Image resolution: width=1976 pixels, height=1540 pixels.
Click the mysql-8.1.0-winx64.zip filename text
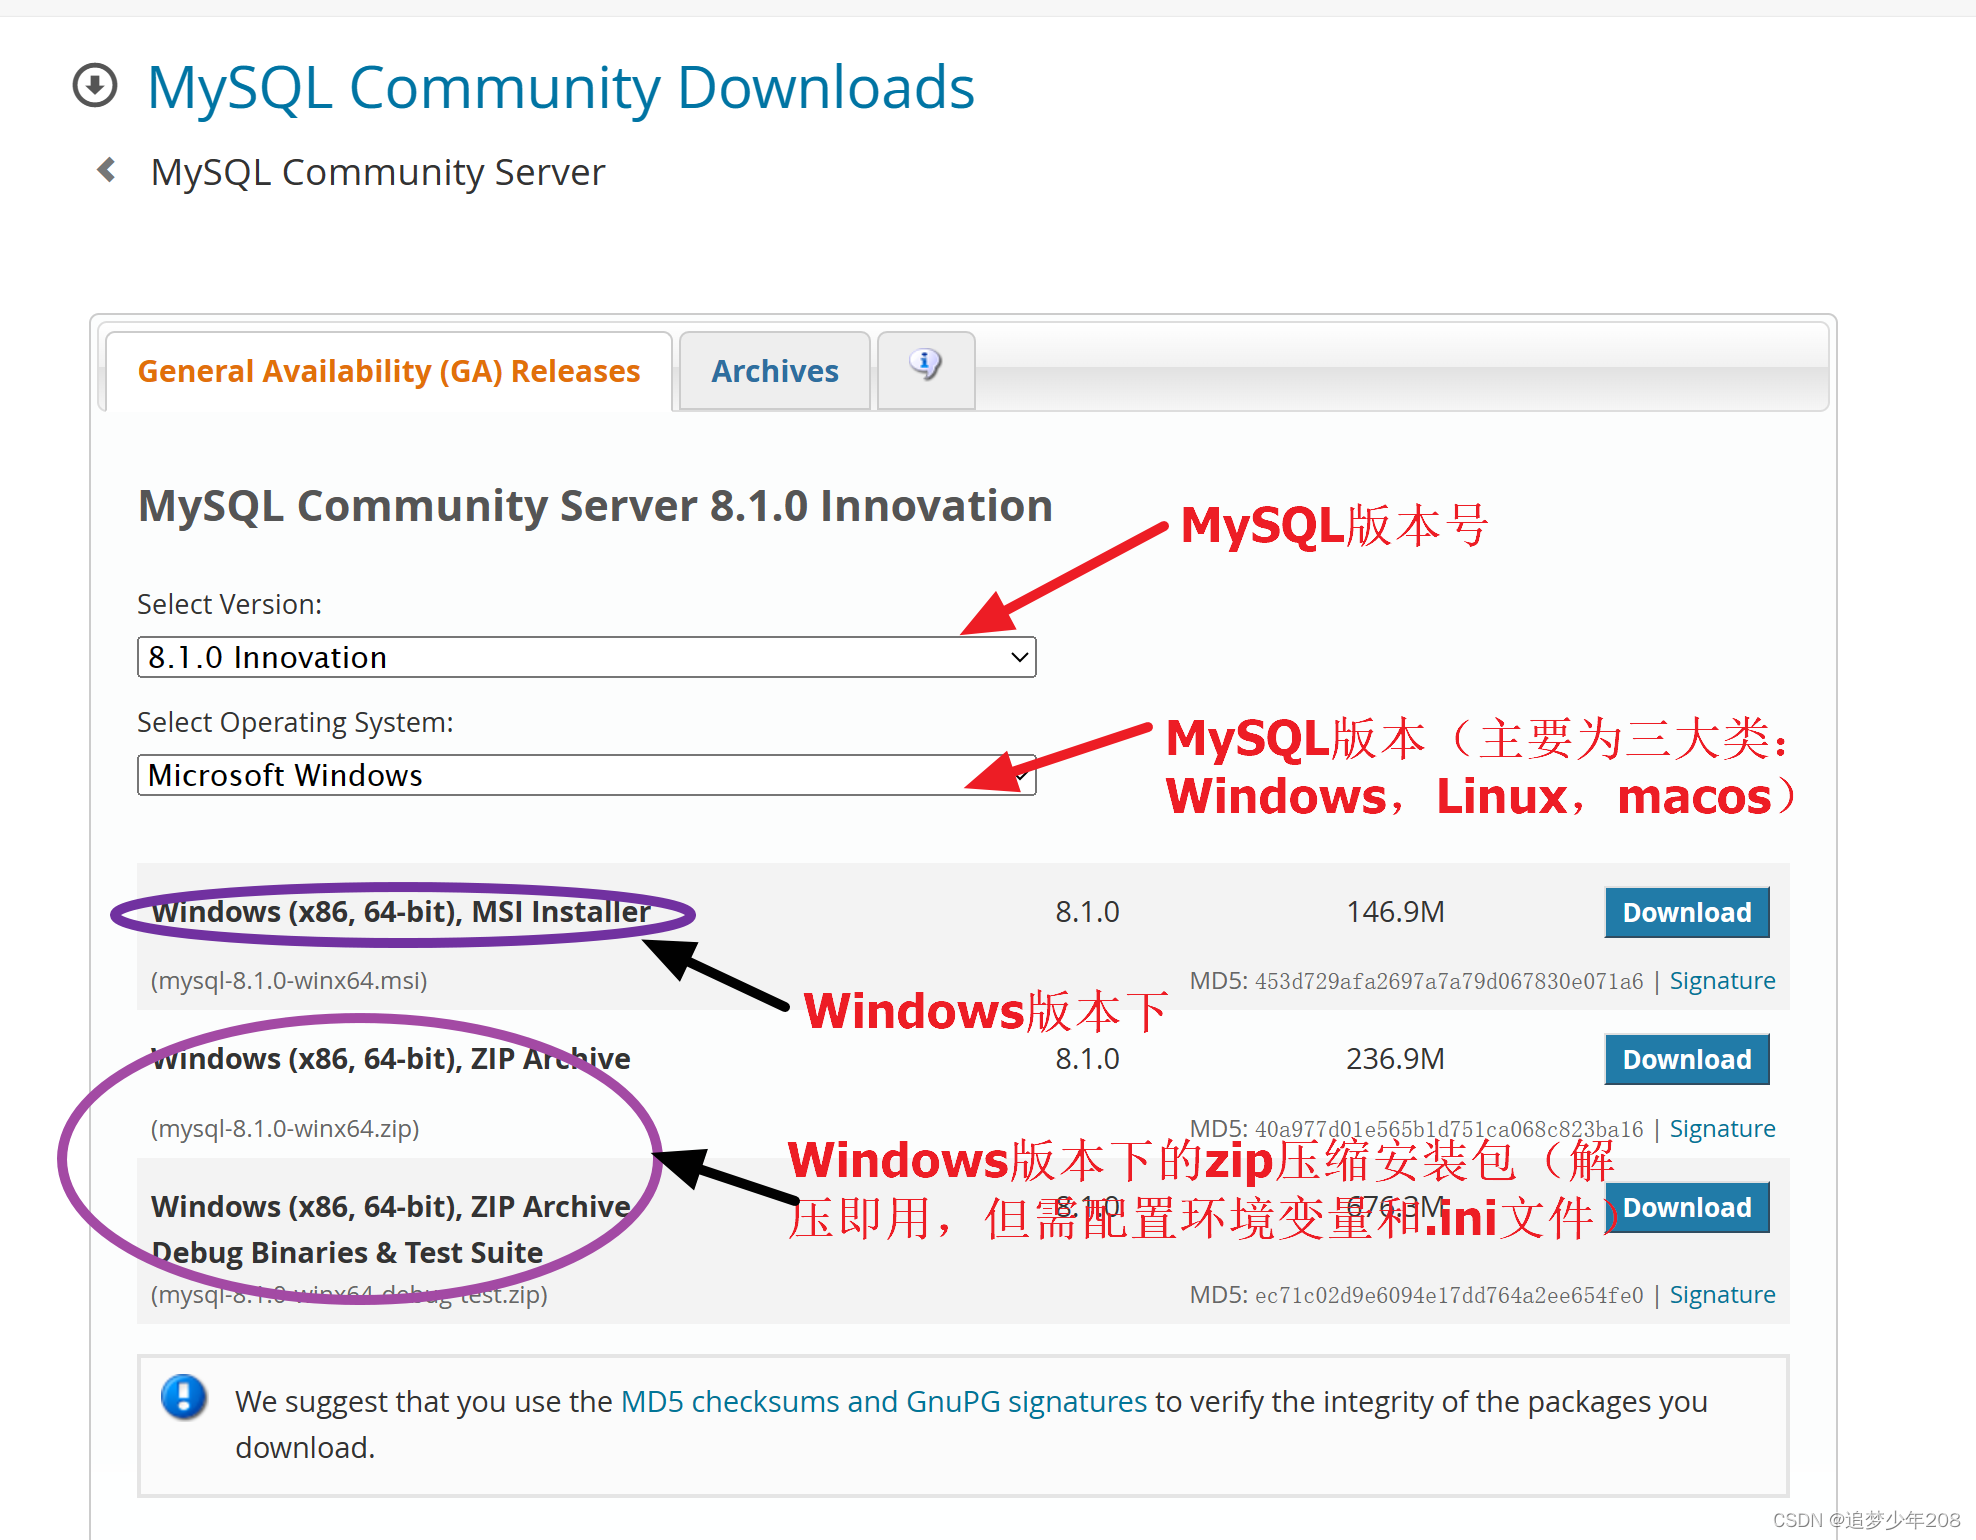point(285,1129)
